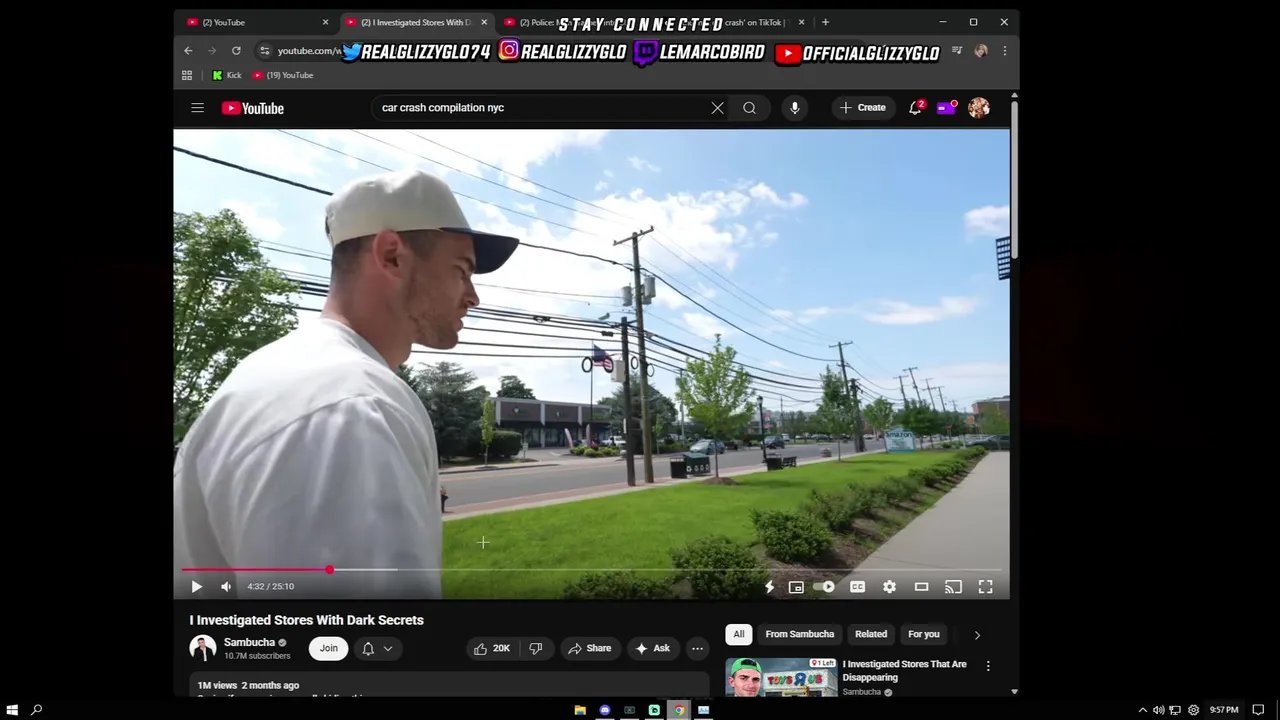Viewport: 1280px width, 720px height.
Task: Expand the subscription notification bell dropdown
Action: click(x=377, y=649)
